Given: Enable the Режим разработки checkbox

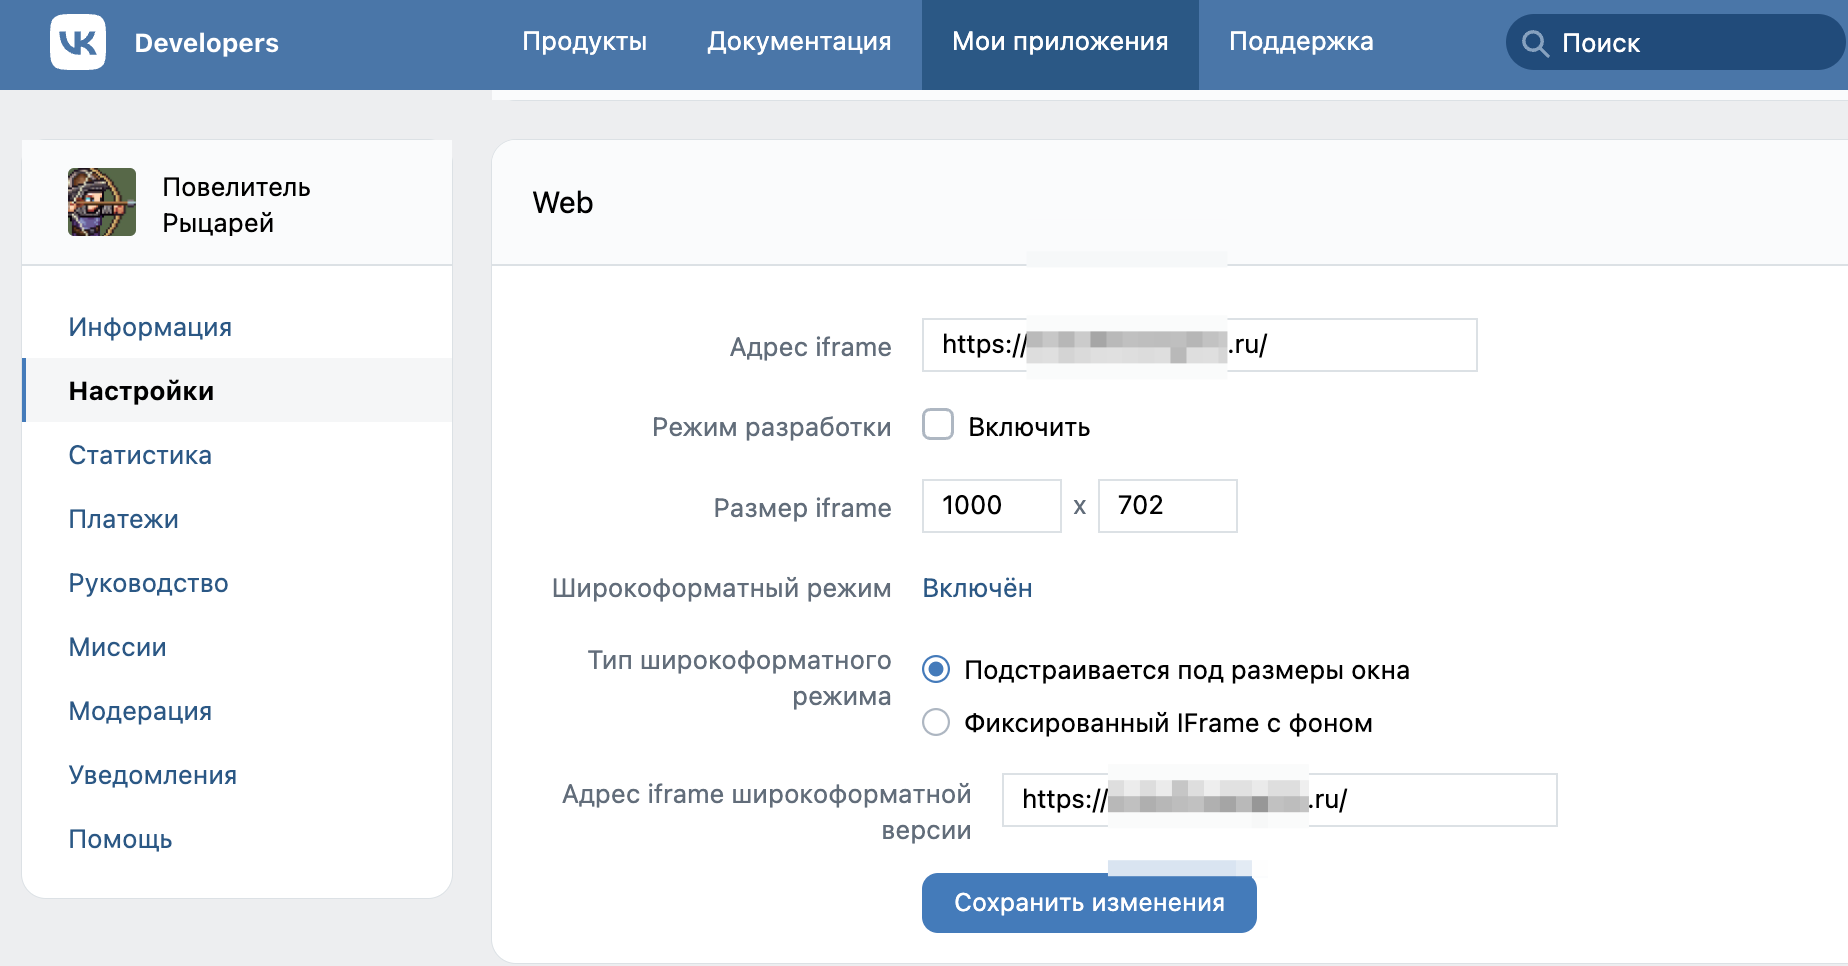Looking at the screenshot, I should [938, 425].
